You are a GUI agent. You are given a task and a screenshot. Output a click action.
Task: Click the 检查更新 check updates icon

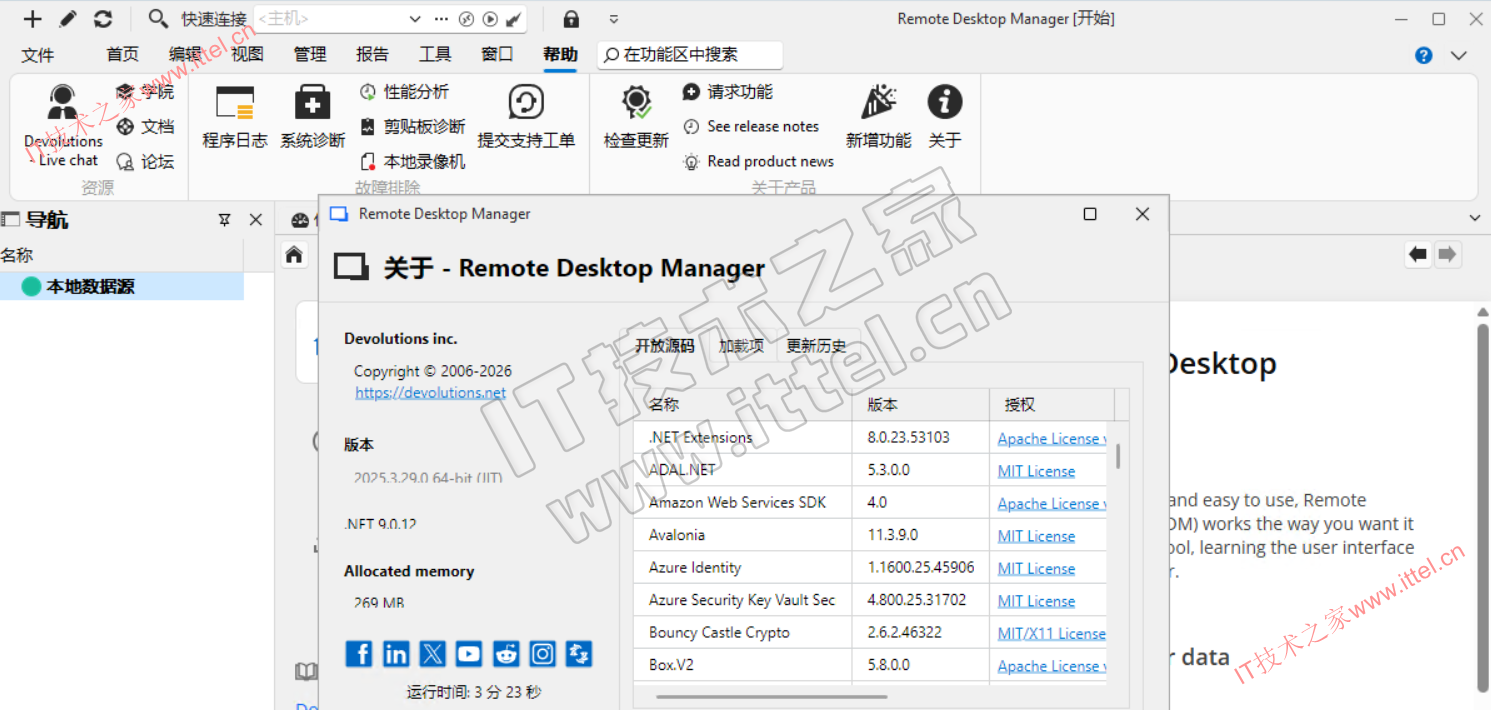(635, 116)
